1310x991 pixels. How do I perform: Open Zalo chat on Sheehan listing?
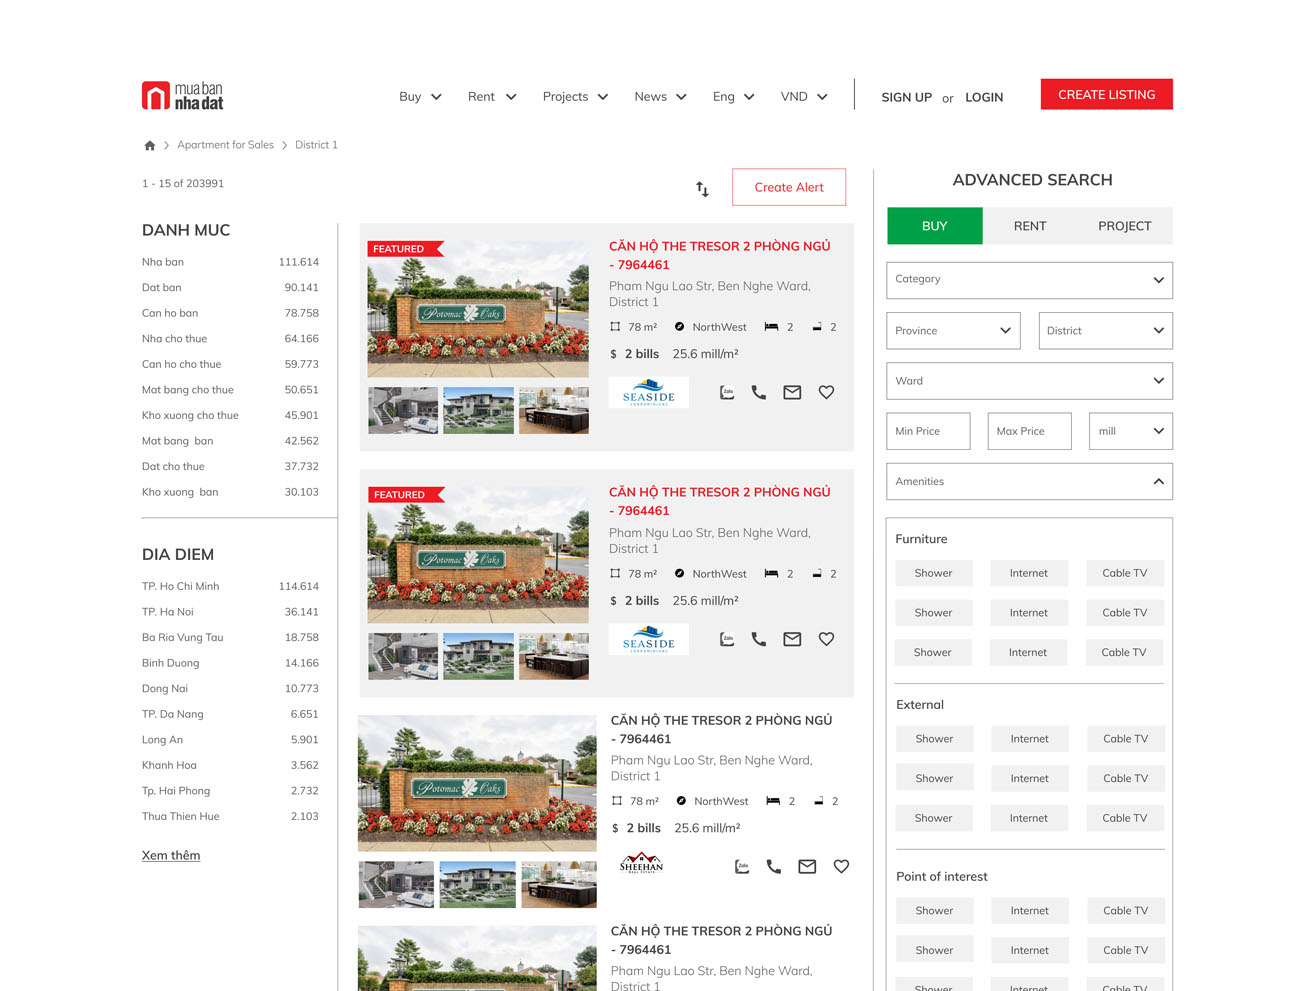coord(742,867)
